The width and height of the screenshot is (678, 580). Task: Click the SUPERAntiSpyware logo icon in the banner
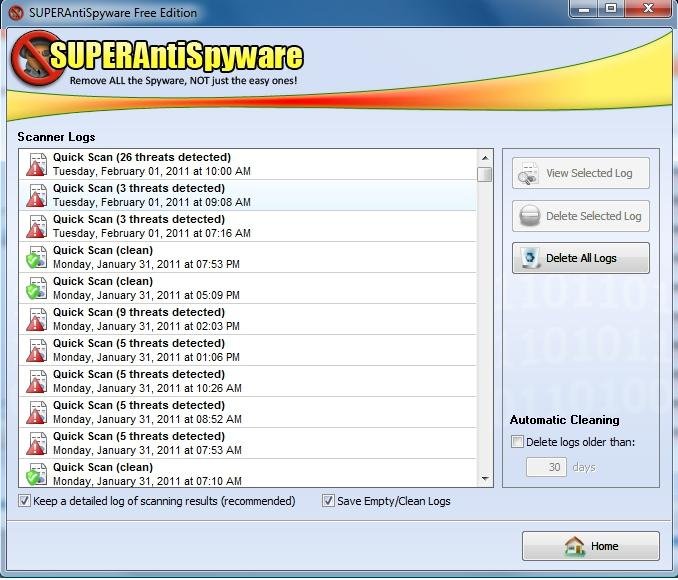pos(38,58)
